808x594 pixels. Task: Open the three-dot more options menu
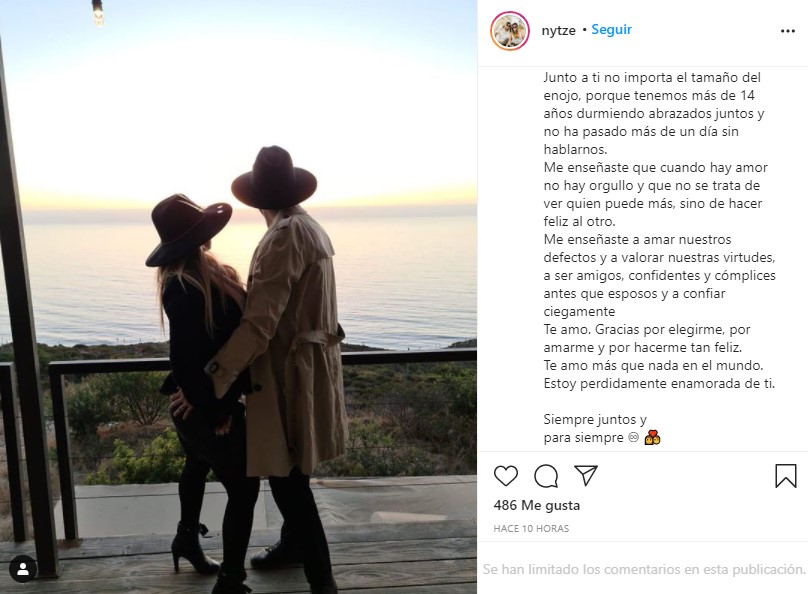point(787,31)
